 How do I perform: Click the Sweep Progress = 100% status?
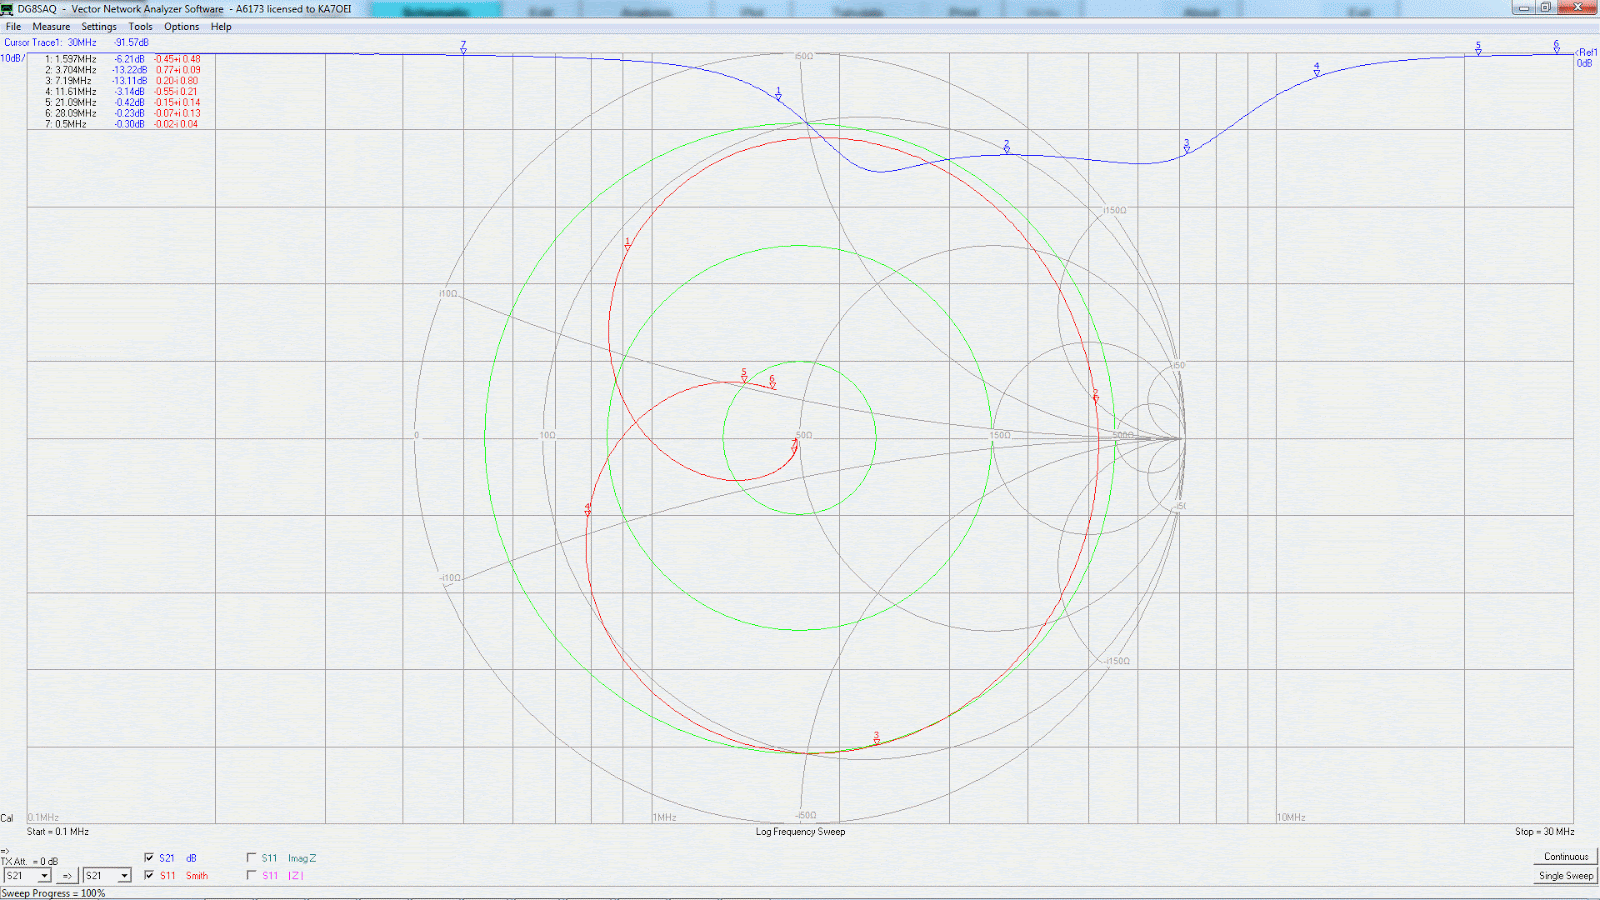[x=54, y=893]
